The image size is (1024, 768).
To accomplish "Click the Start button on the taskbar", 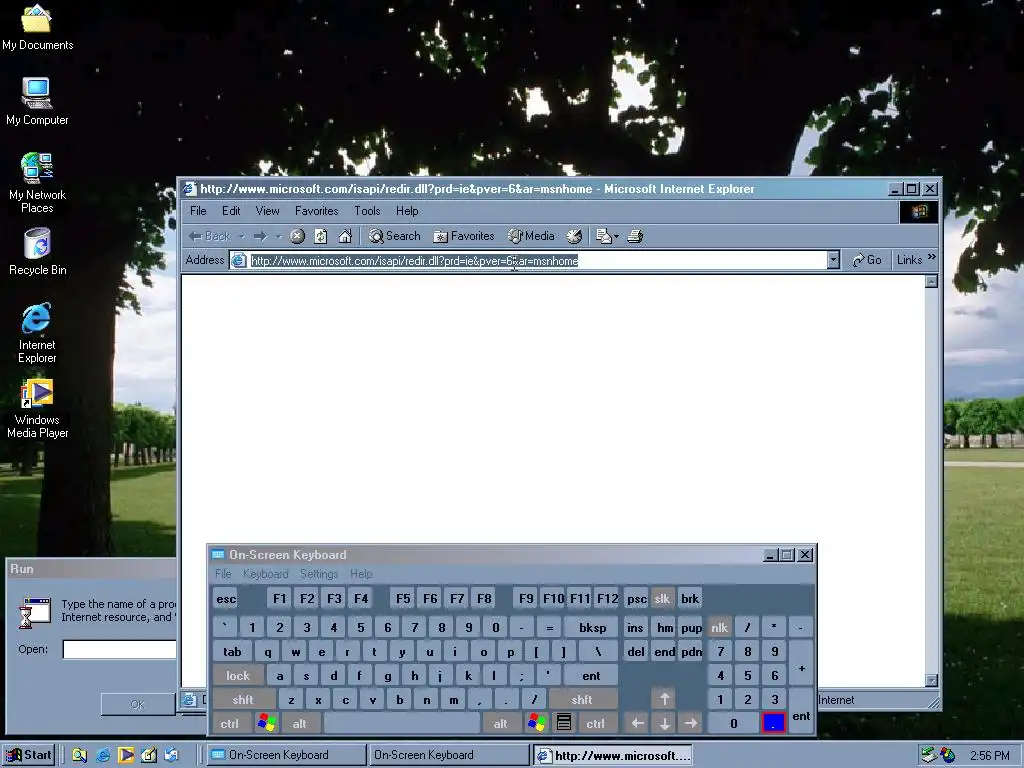I will tap(29, 755).
